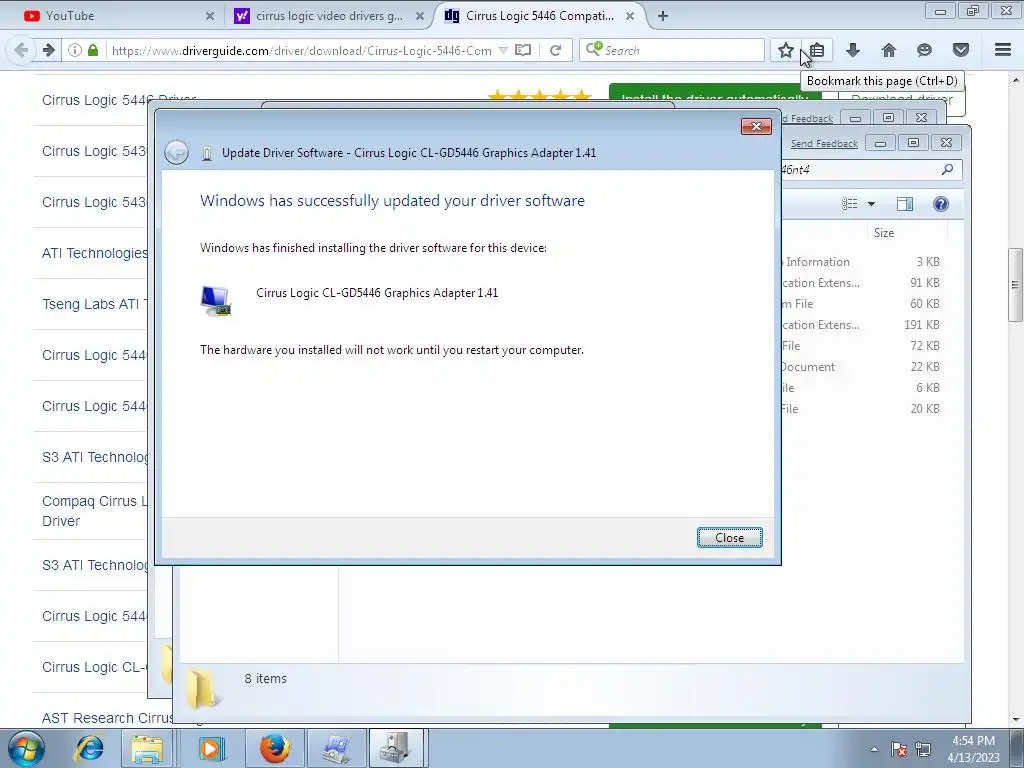Expand the address bar history dropdown arrow

(503, 50)
